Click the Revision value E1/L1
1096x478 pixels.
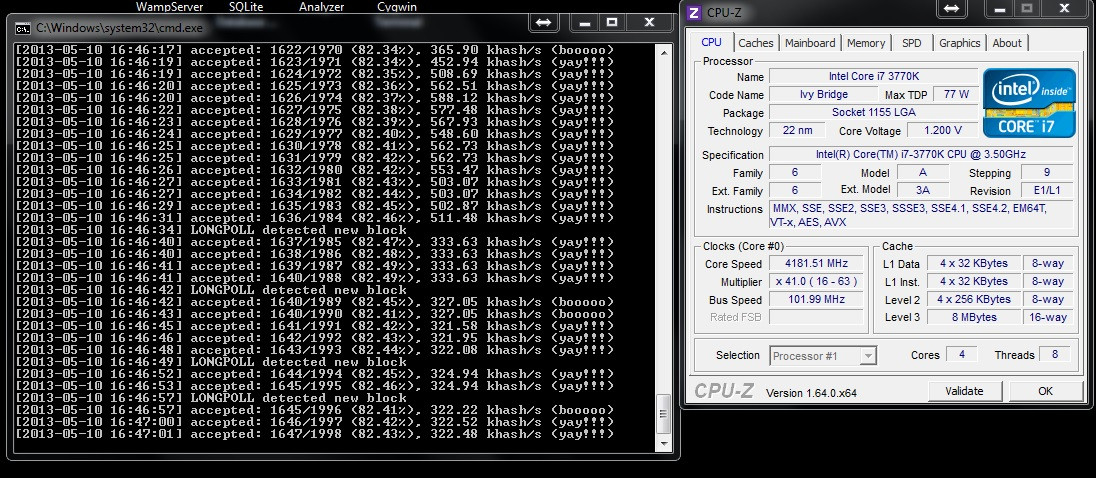pos(1046,191)
